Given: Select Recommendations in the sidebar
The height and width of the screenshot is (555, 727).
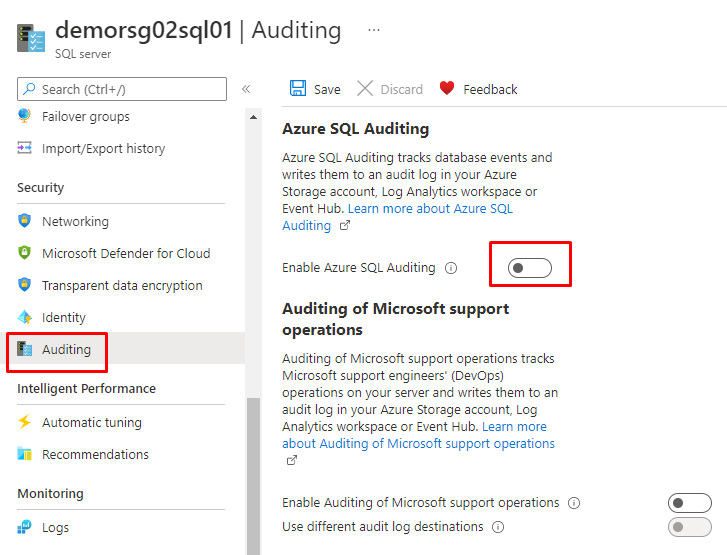Looking at the screenshot, I should coord(95,454).
